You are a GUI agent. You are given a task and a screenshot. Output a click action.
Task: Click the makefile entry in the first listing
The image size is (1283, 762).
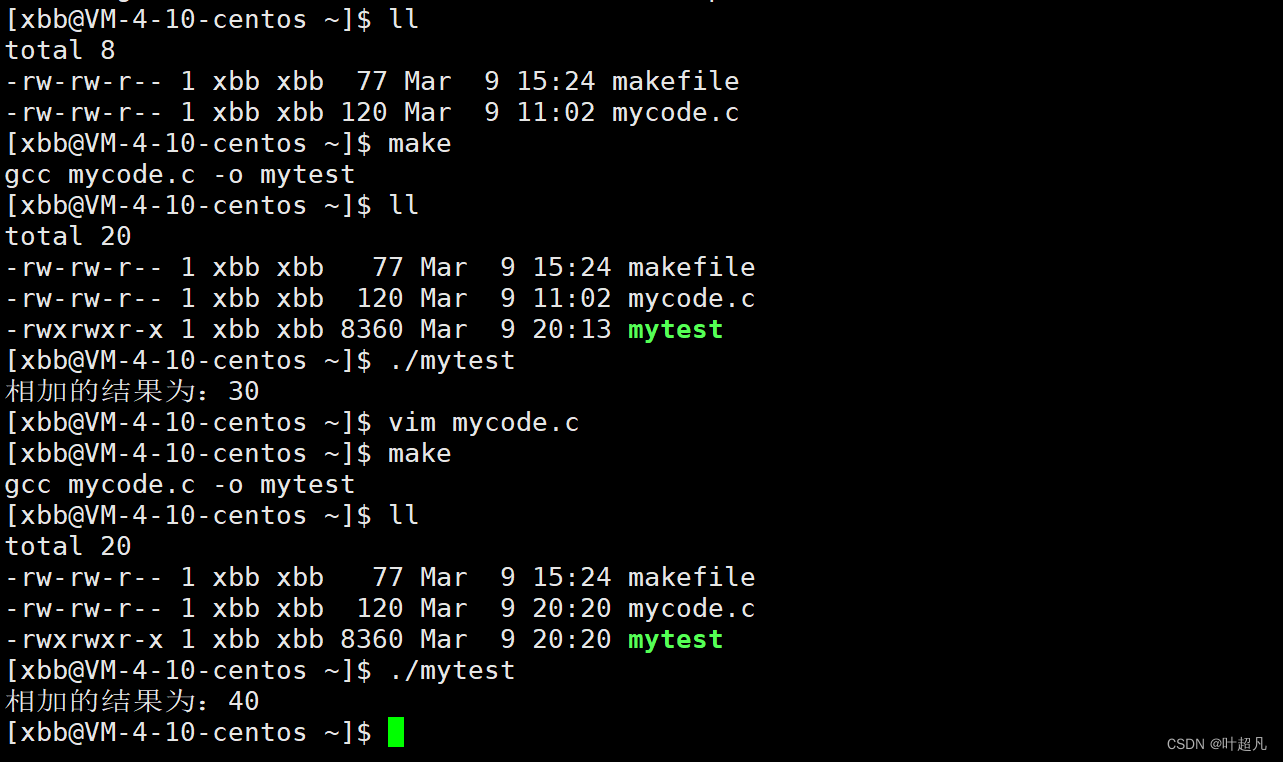(675, 81)
